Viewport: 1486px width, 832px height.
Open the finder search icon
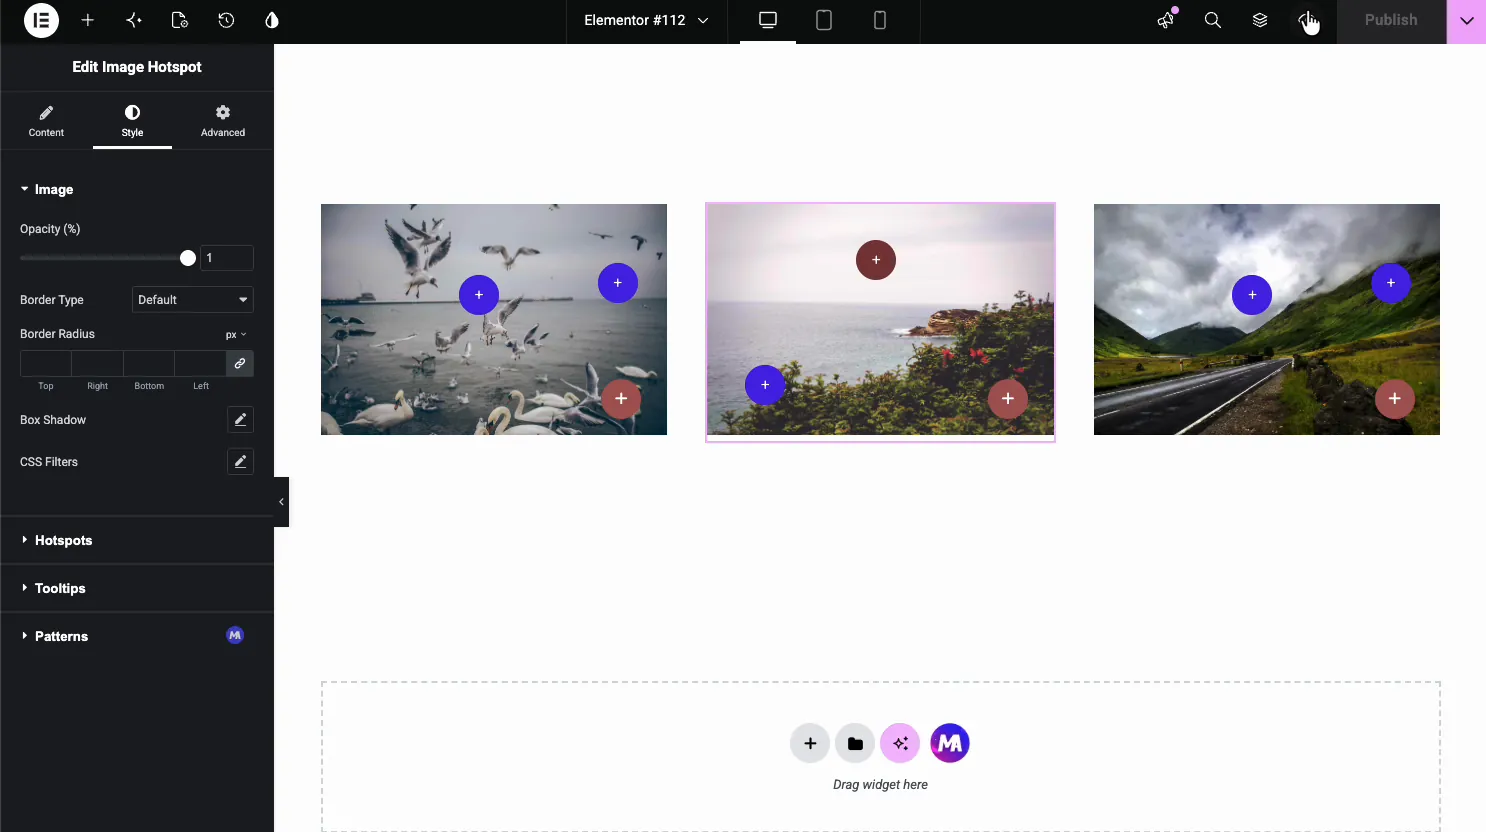tap(1213, 20)
